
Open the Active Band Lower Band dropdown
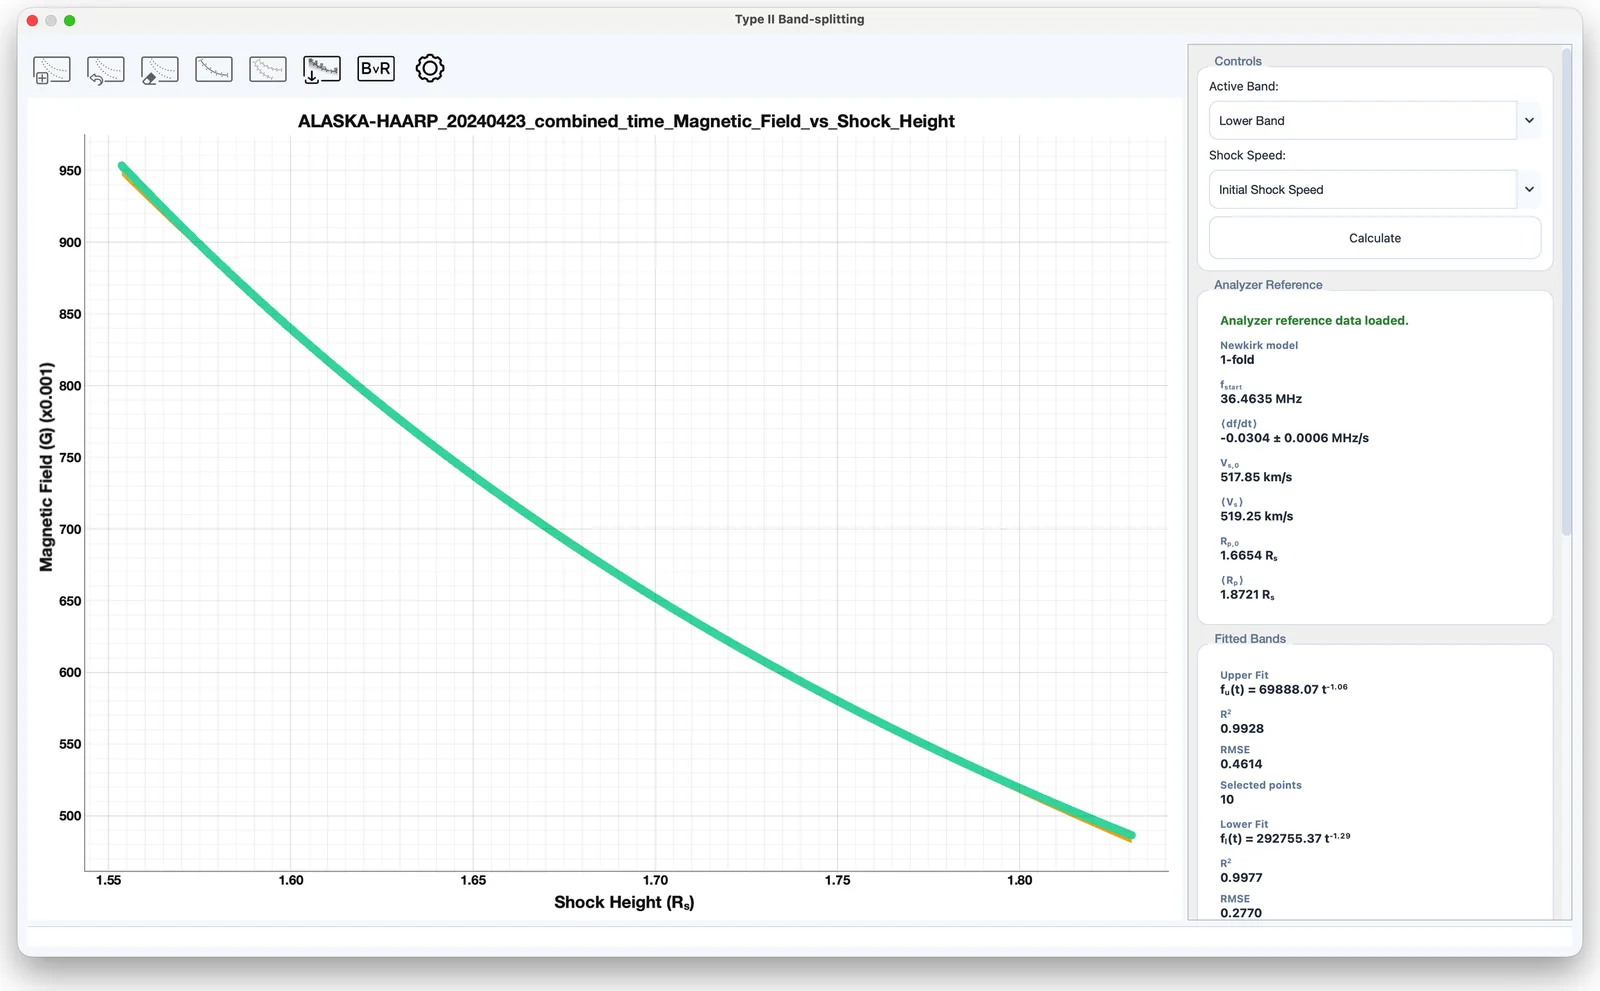pos(1374,121)
